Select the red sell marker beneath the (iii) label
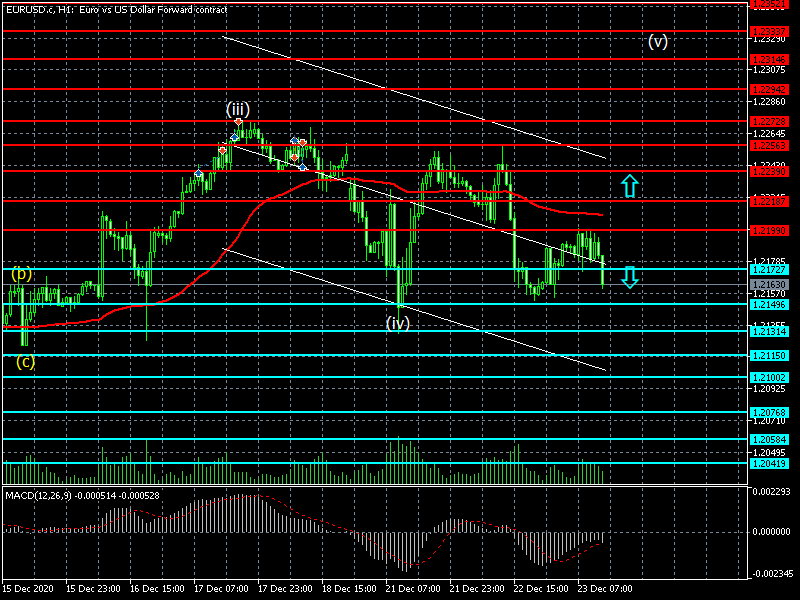 coord(238,122)
